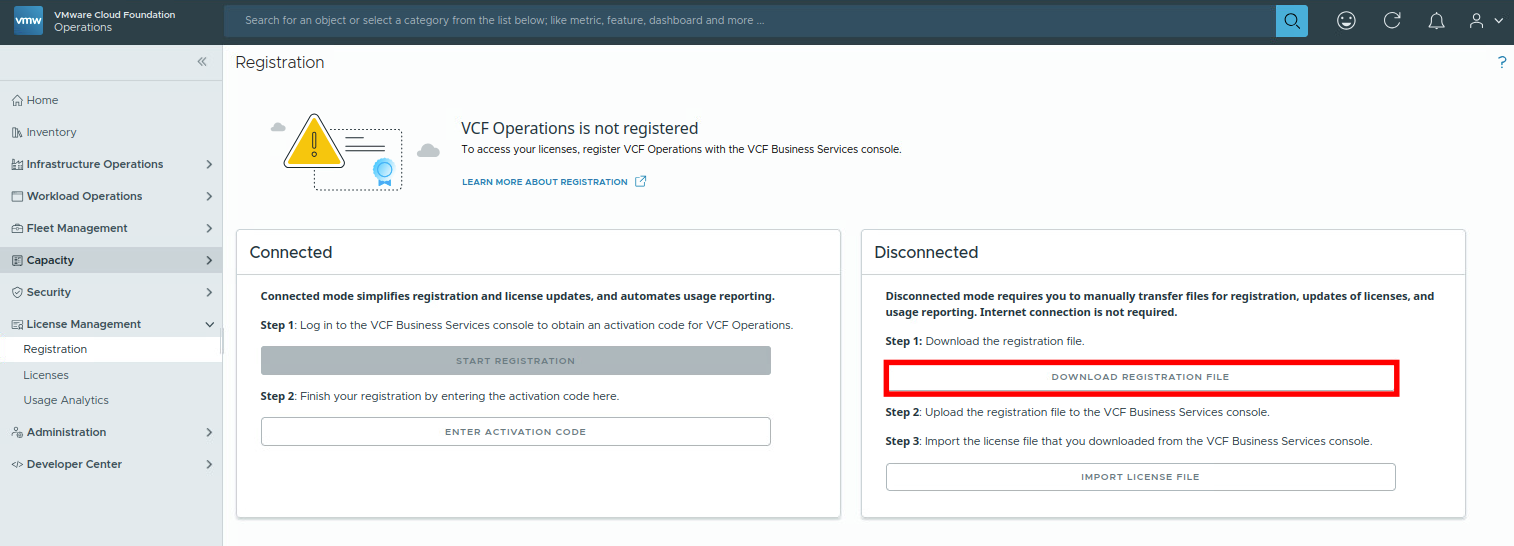Click the Workload Operations icon
1514x546 pixels.
(x=17, y=196)
